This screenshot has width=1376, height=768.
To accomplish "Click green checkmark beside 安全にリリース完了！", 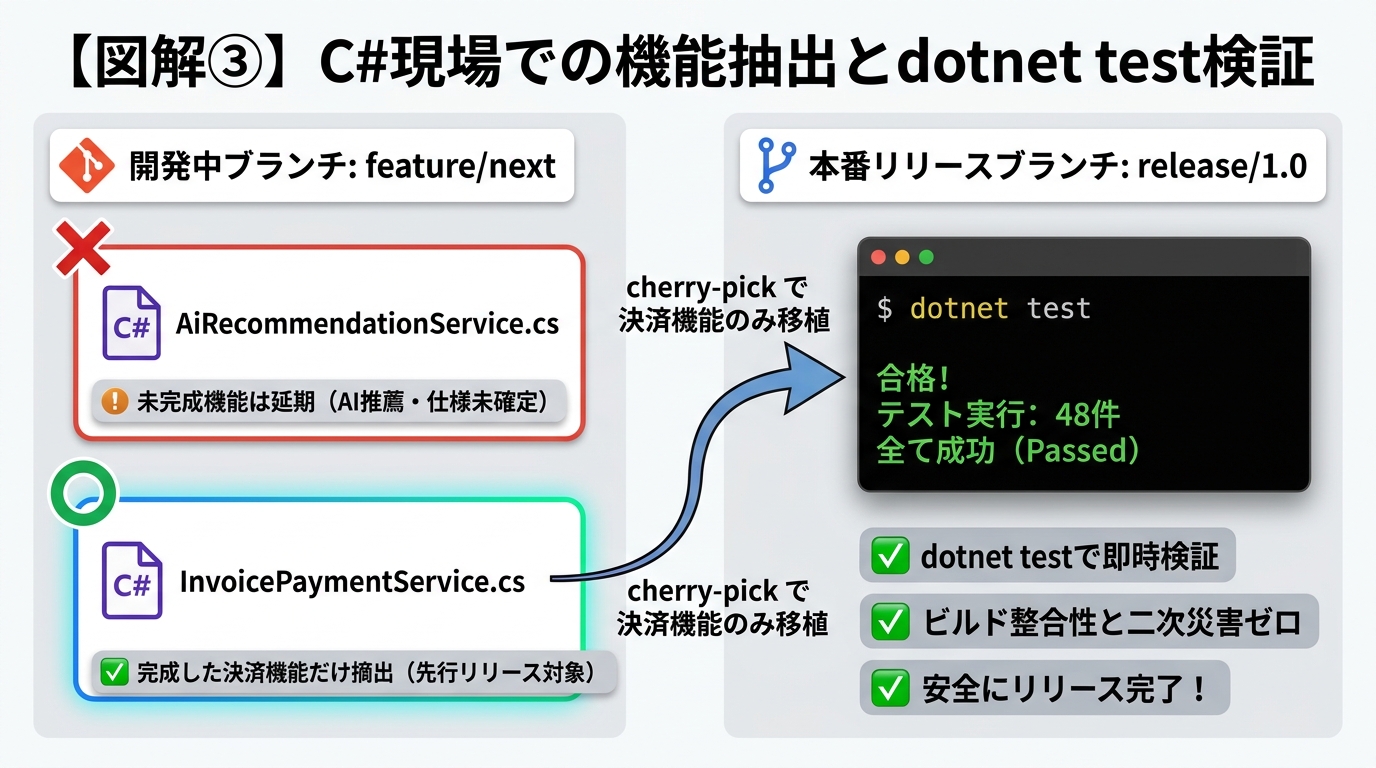I will (890, 688).
